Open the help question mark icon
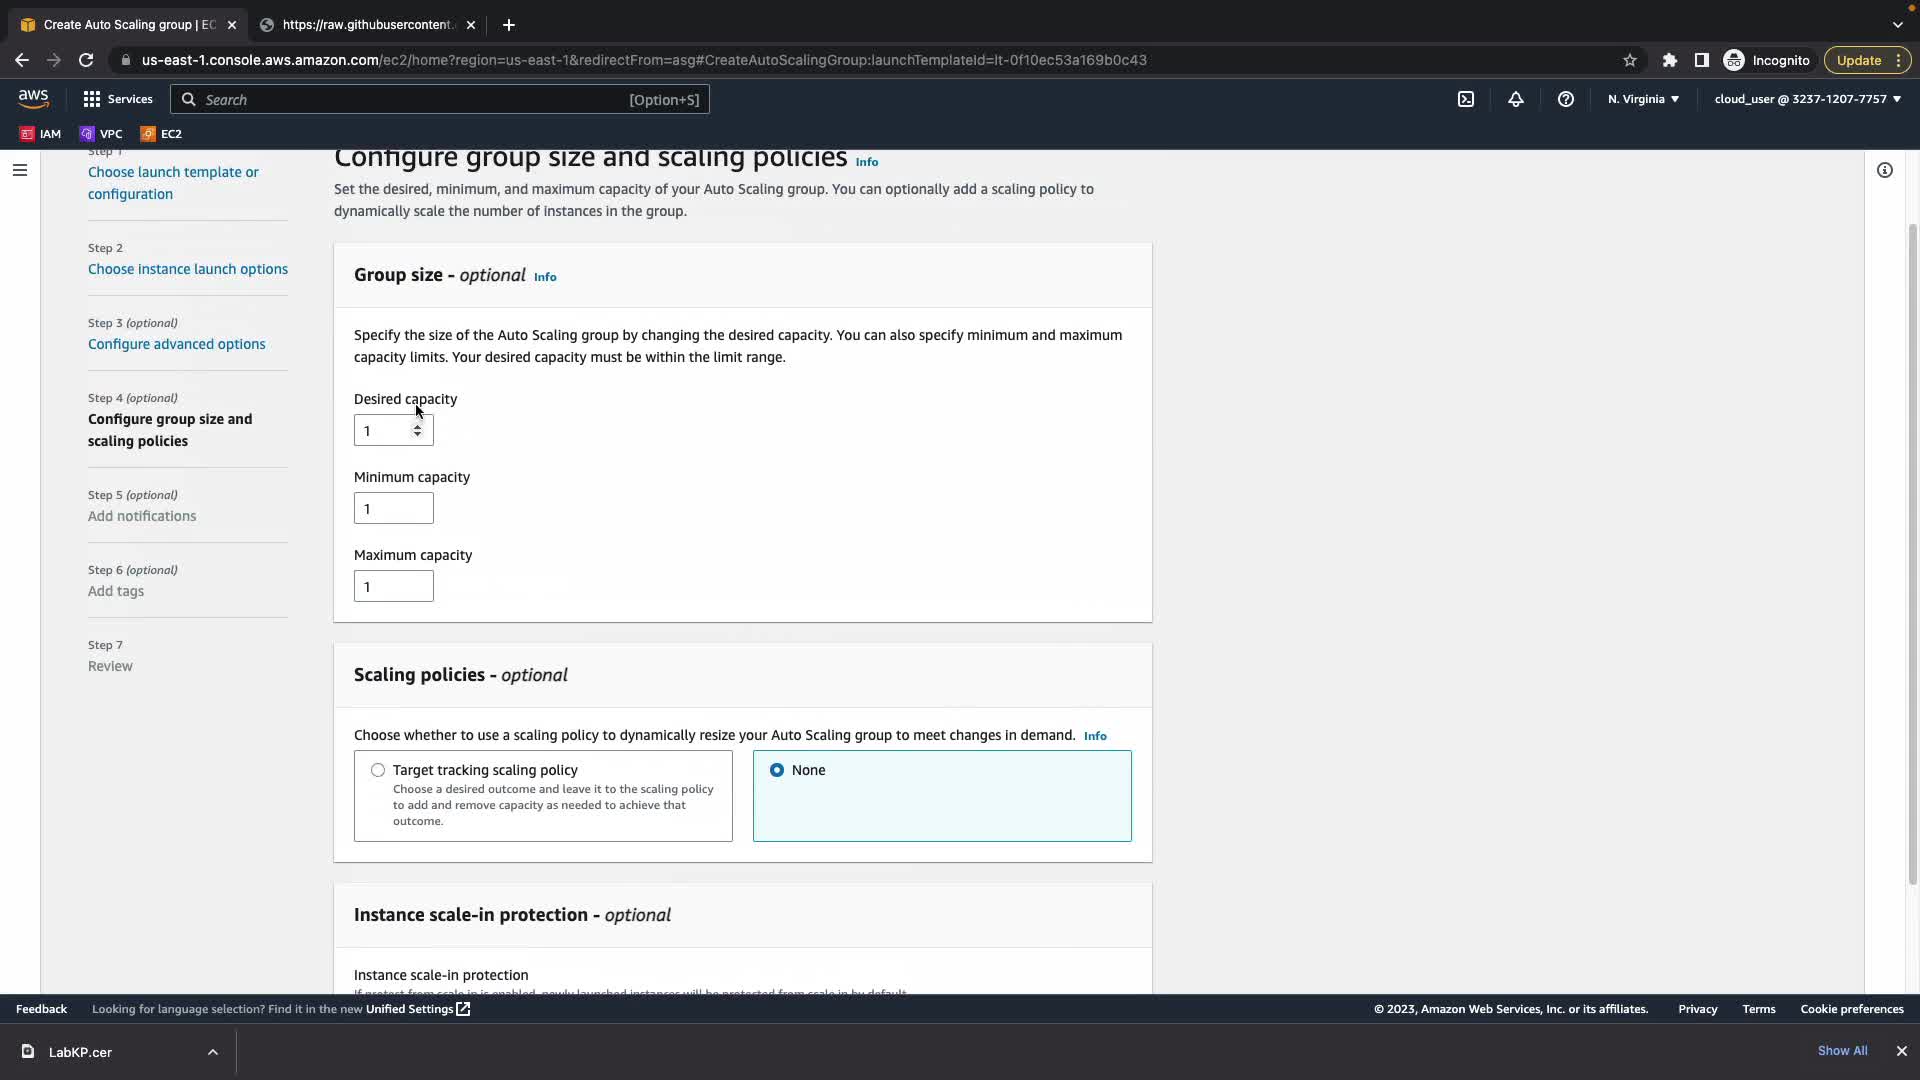Image resolution: width=1920 pixels, height=1080 pixels. [1566, 99]
